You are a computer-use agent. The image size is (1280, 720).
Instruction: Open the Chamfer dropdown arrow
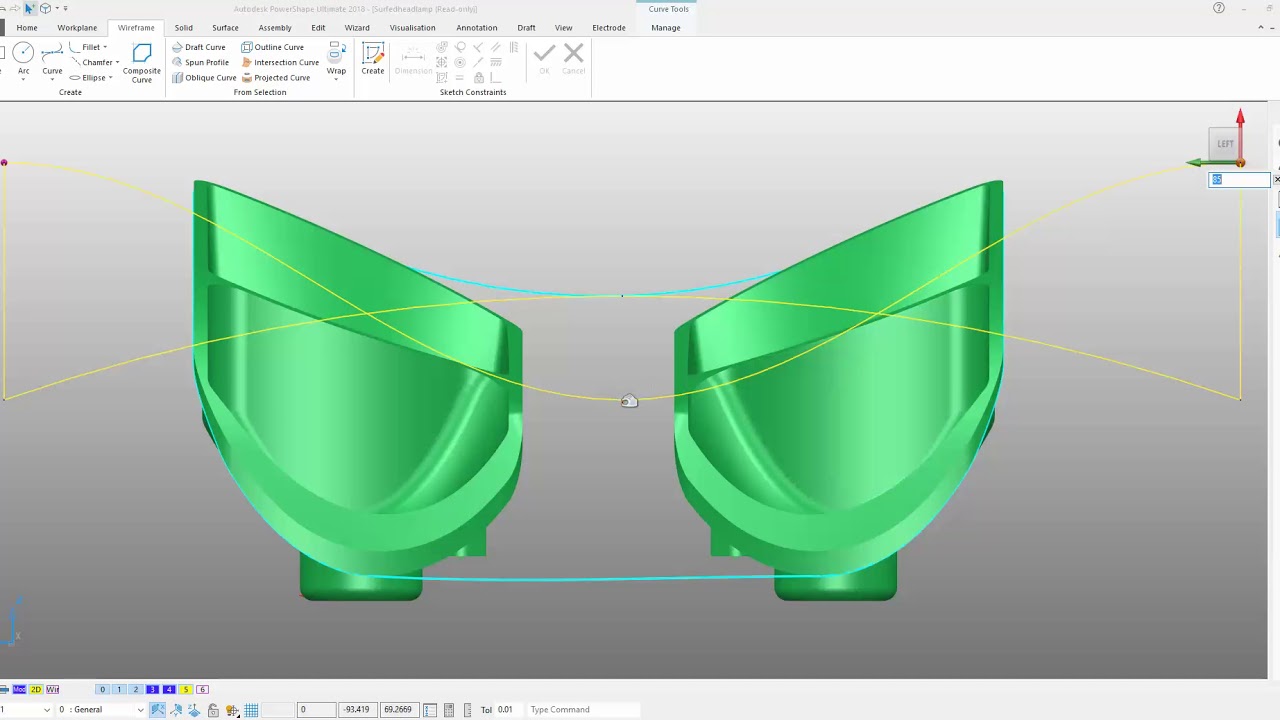tap(117, 62)
